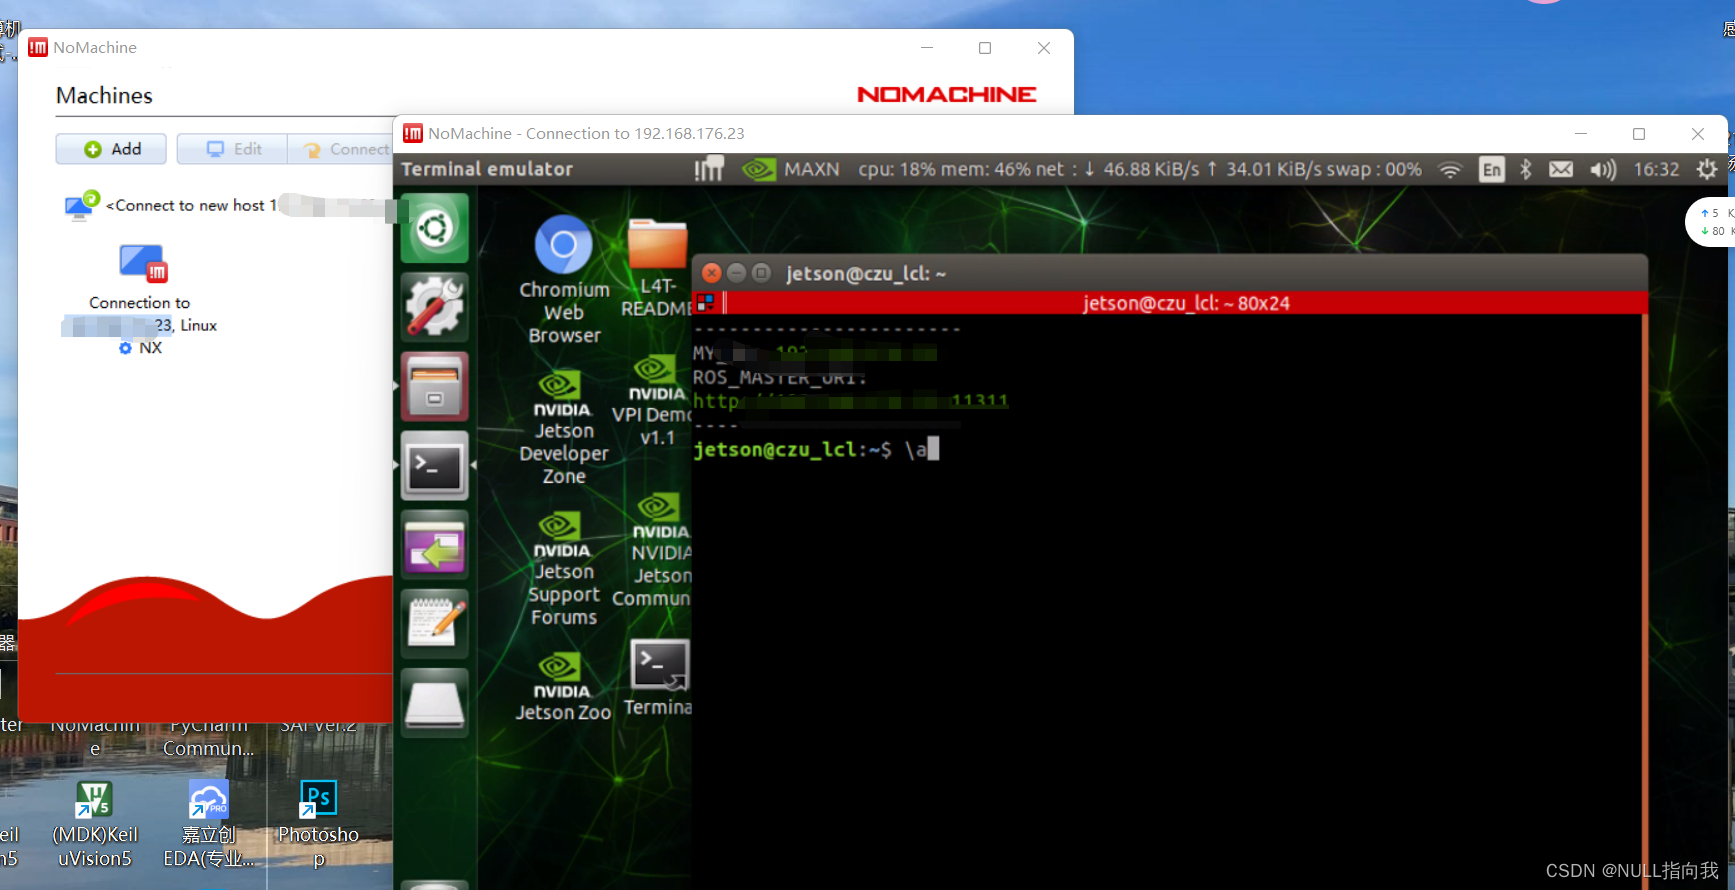Open Photoshop Windows desktop shortcut
Screen dimensions: 1735x890
point(318,824)
